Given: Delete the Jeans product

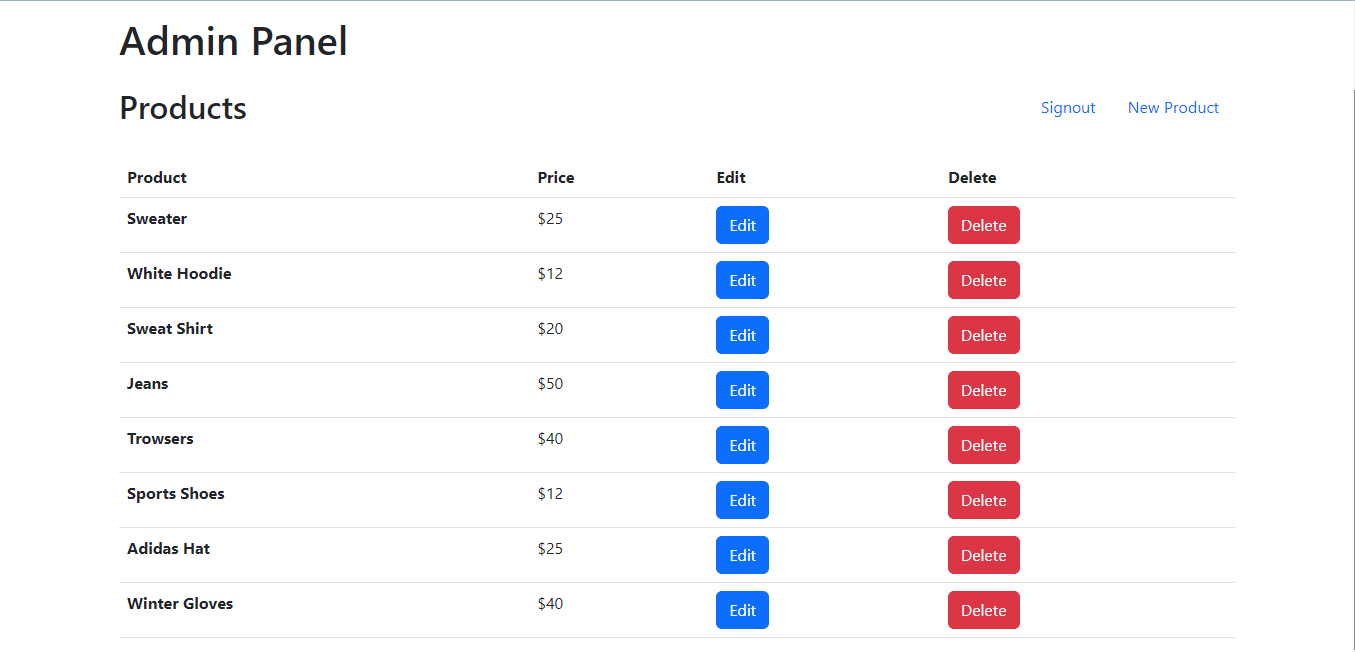Looking at the screenshot, I should tap(983, 390).
